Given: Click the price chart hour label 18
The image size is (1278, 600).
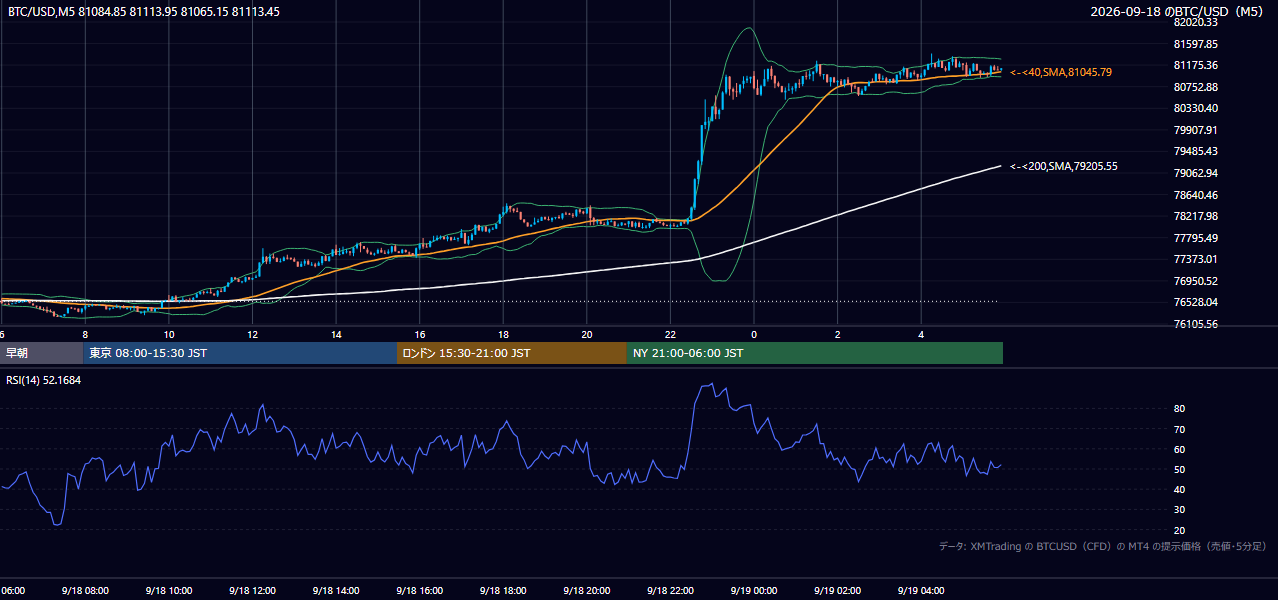Looking at the screenshot, I should pos(503,334).
